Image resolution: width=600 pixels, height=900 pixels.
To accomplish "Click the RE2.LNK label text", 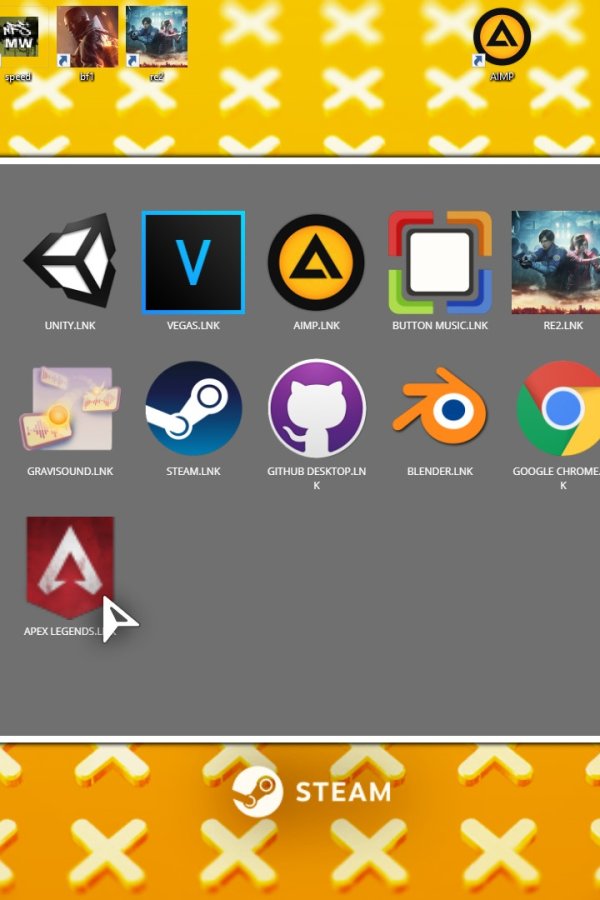I will 563,325.
